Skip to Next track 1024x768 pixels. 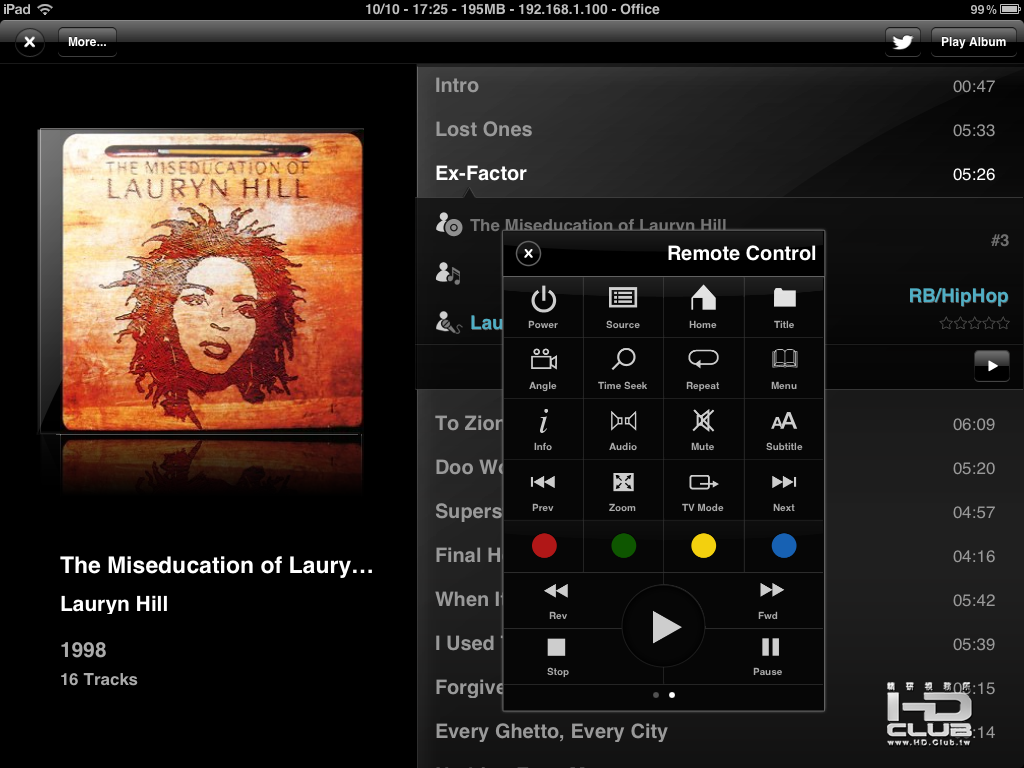tap(784, 490)
